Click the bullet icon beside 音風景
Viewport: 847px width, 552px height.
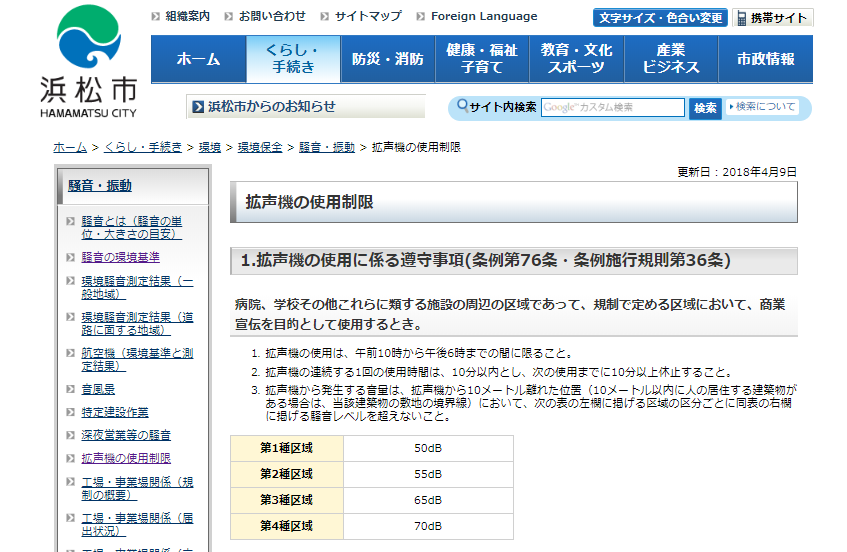pyautogui.click(x=70, y=389)
